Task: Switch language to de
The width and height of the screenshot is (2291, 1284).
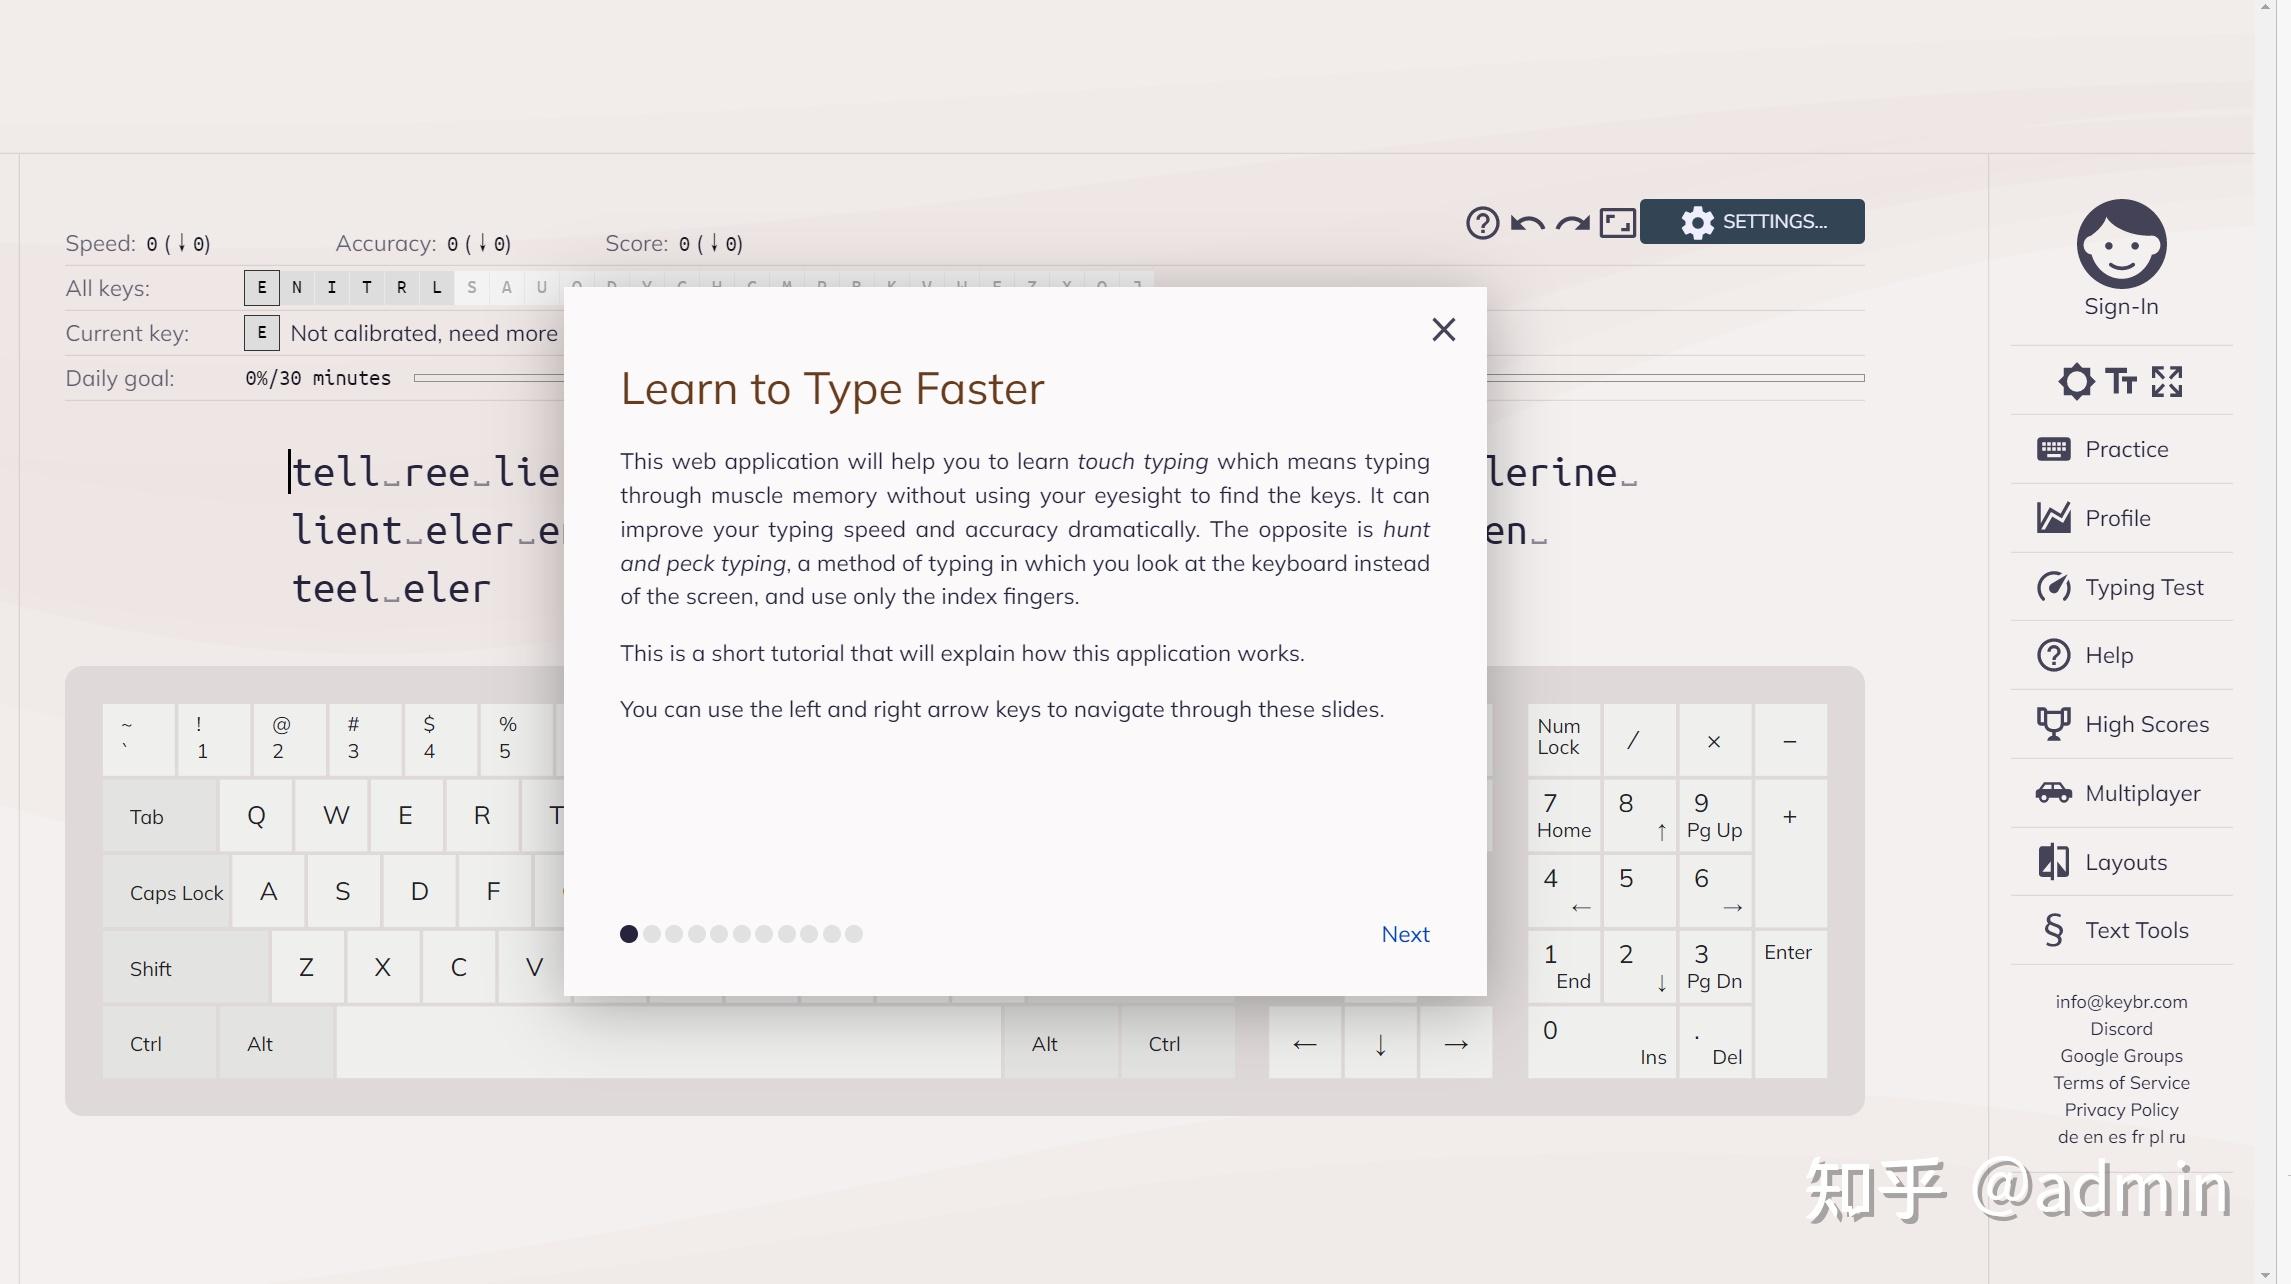Action: (2068, 1137)
